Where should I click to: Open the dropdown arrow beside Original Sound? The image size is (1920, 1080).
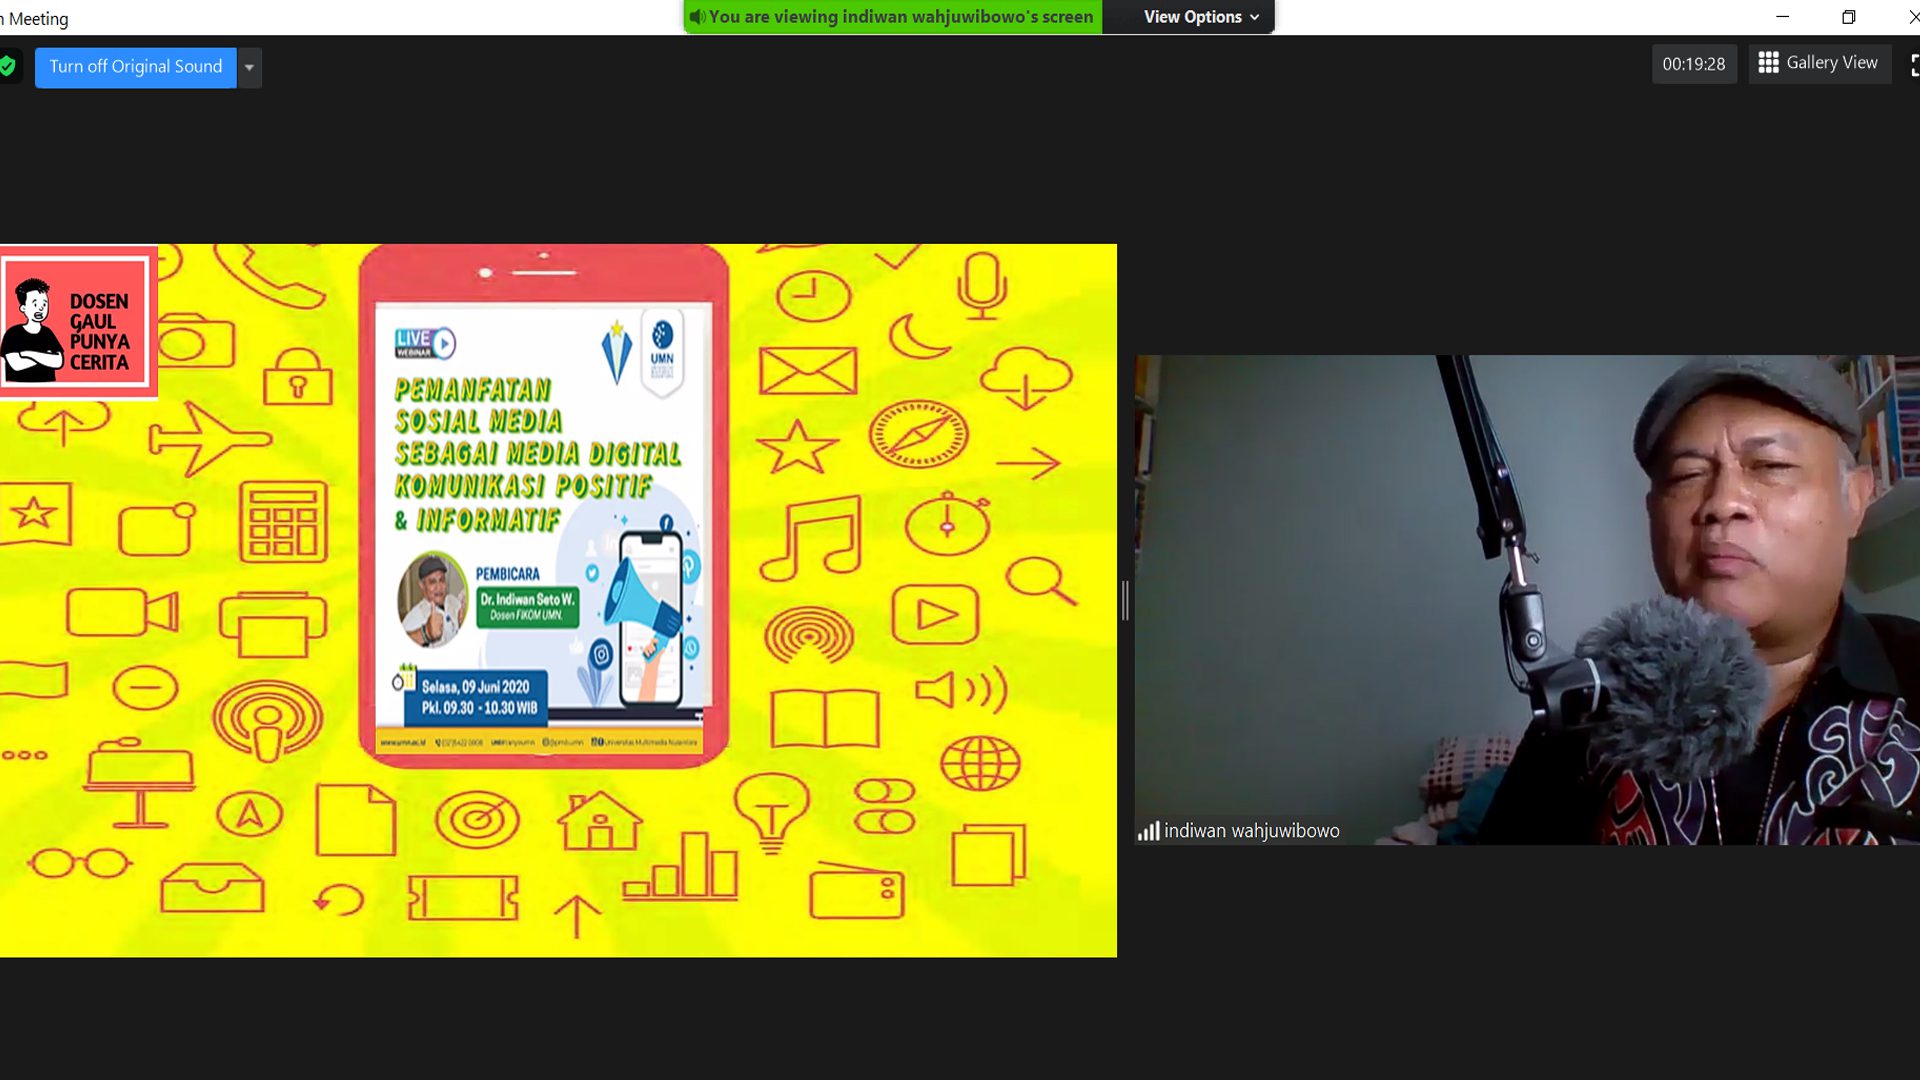point(249,68)
